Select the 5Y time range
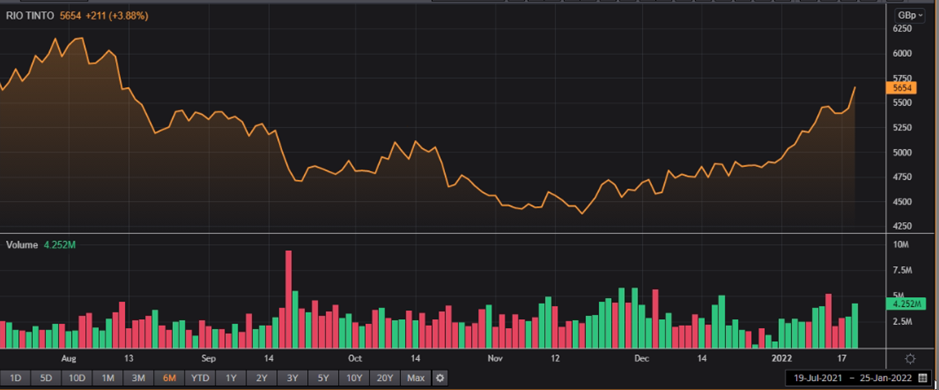The image size is (939, 390). tap(323, 378)
